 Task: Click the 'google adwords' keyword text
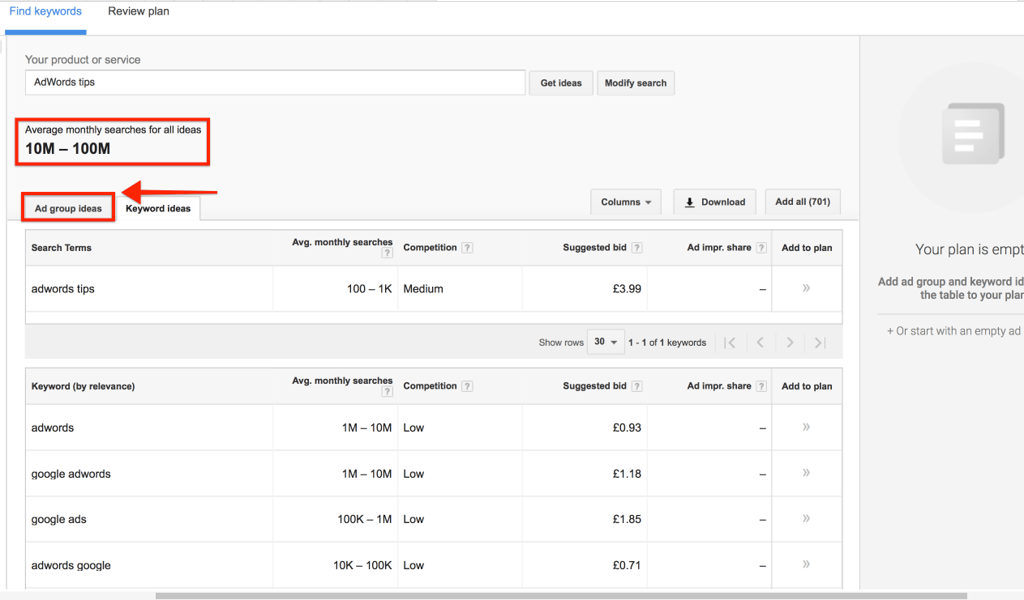pyautogui.click(x=71, y=474)
